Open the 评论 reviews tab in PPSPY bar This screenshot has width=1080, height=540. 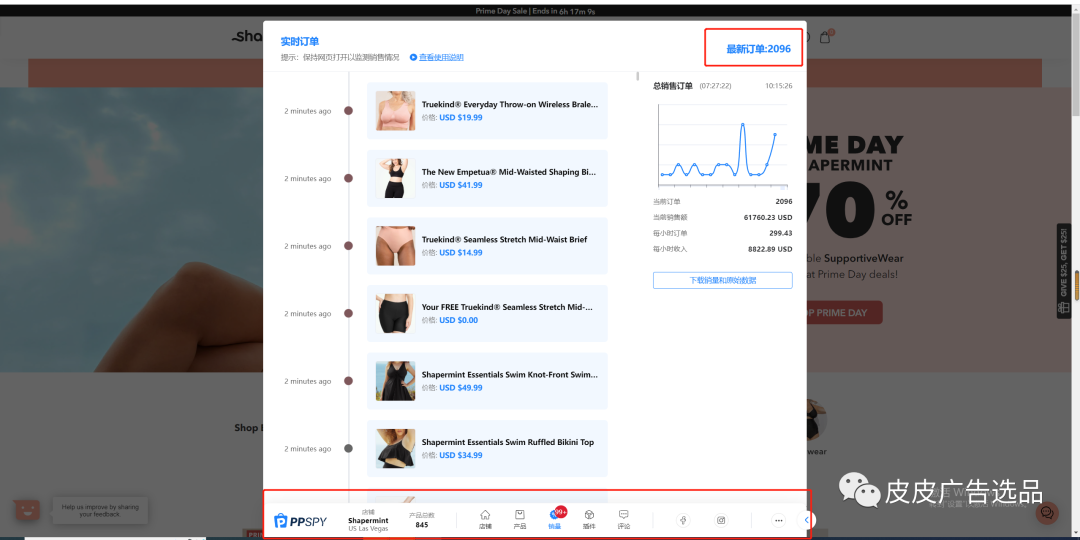[623, 519]
